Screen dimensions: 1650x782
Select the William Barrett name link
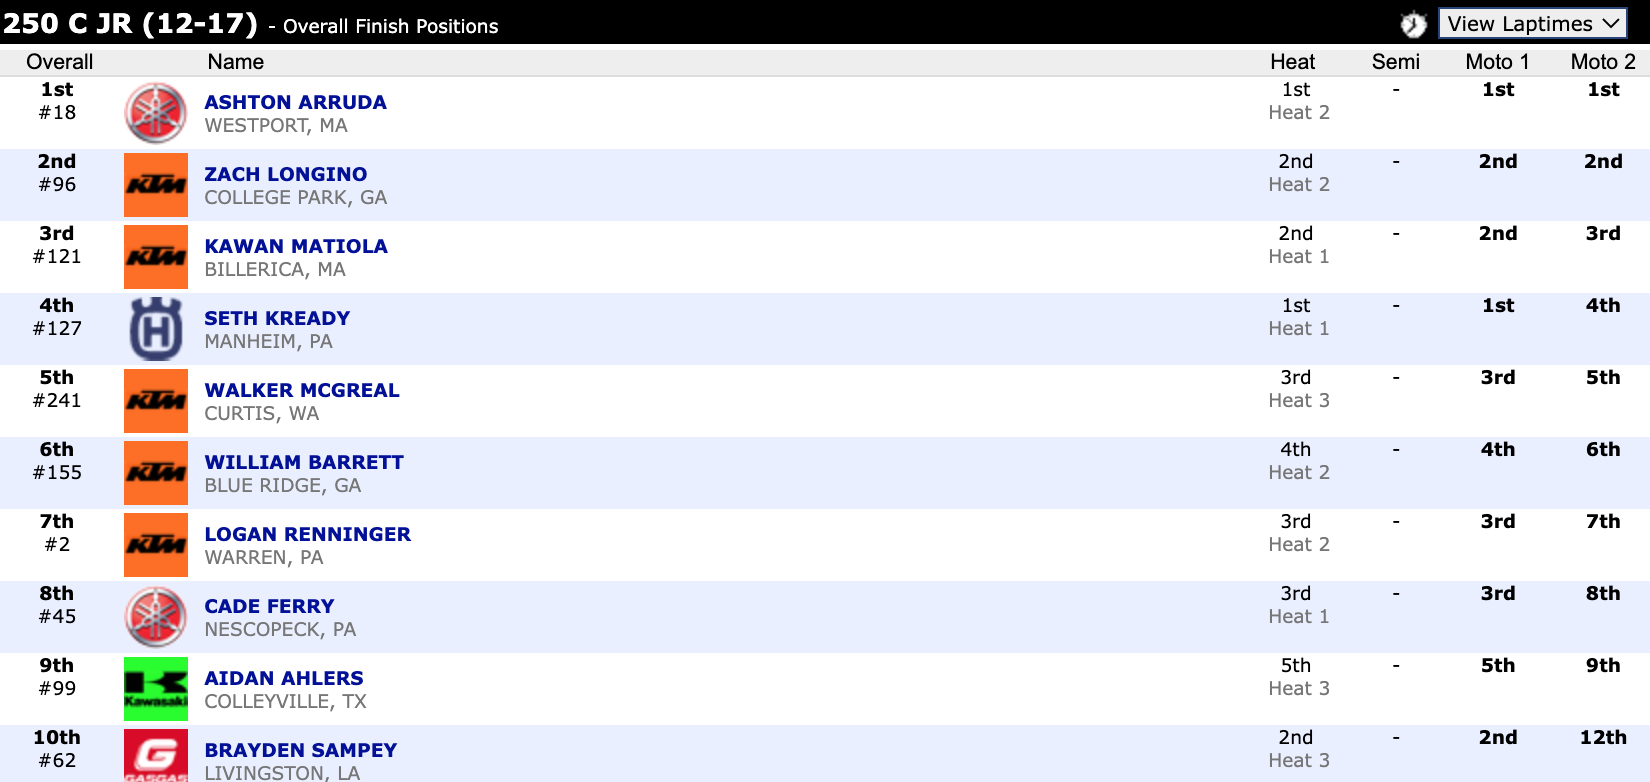[304, 462]
